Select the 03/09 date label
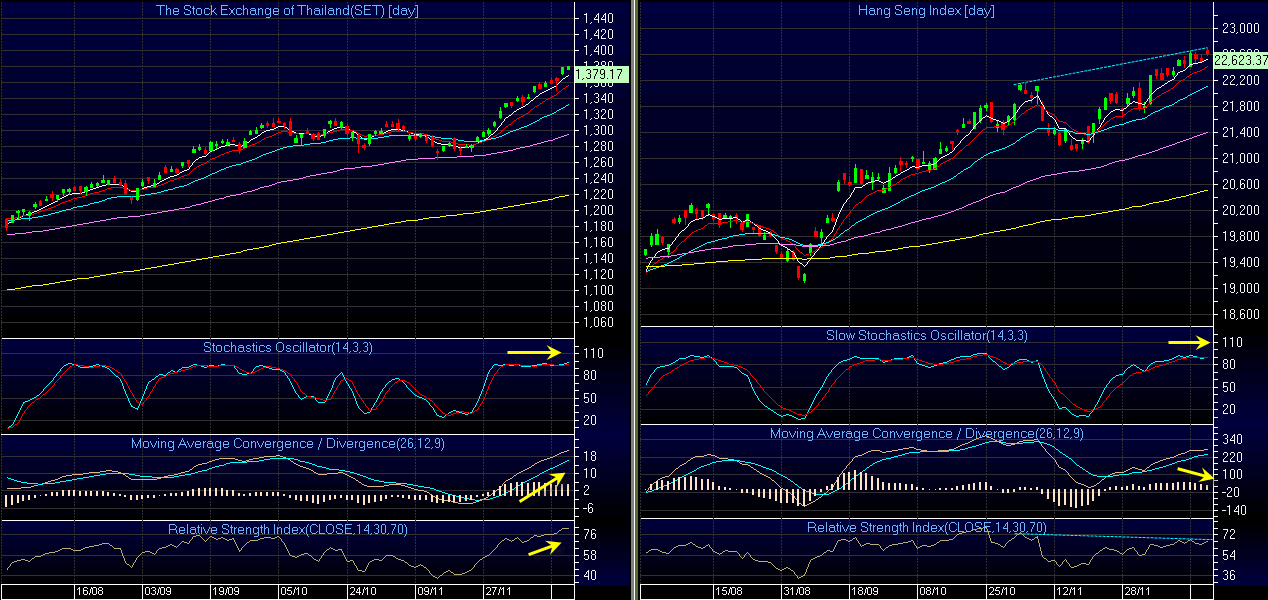Image resolution: width=1268 pixels, height=600 pixels. 158,592
